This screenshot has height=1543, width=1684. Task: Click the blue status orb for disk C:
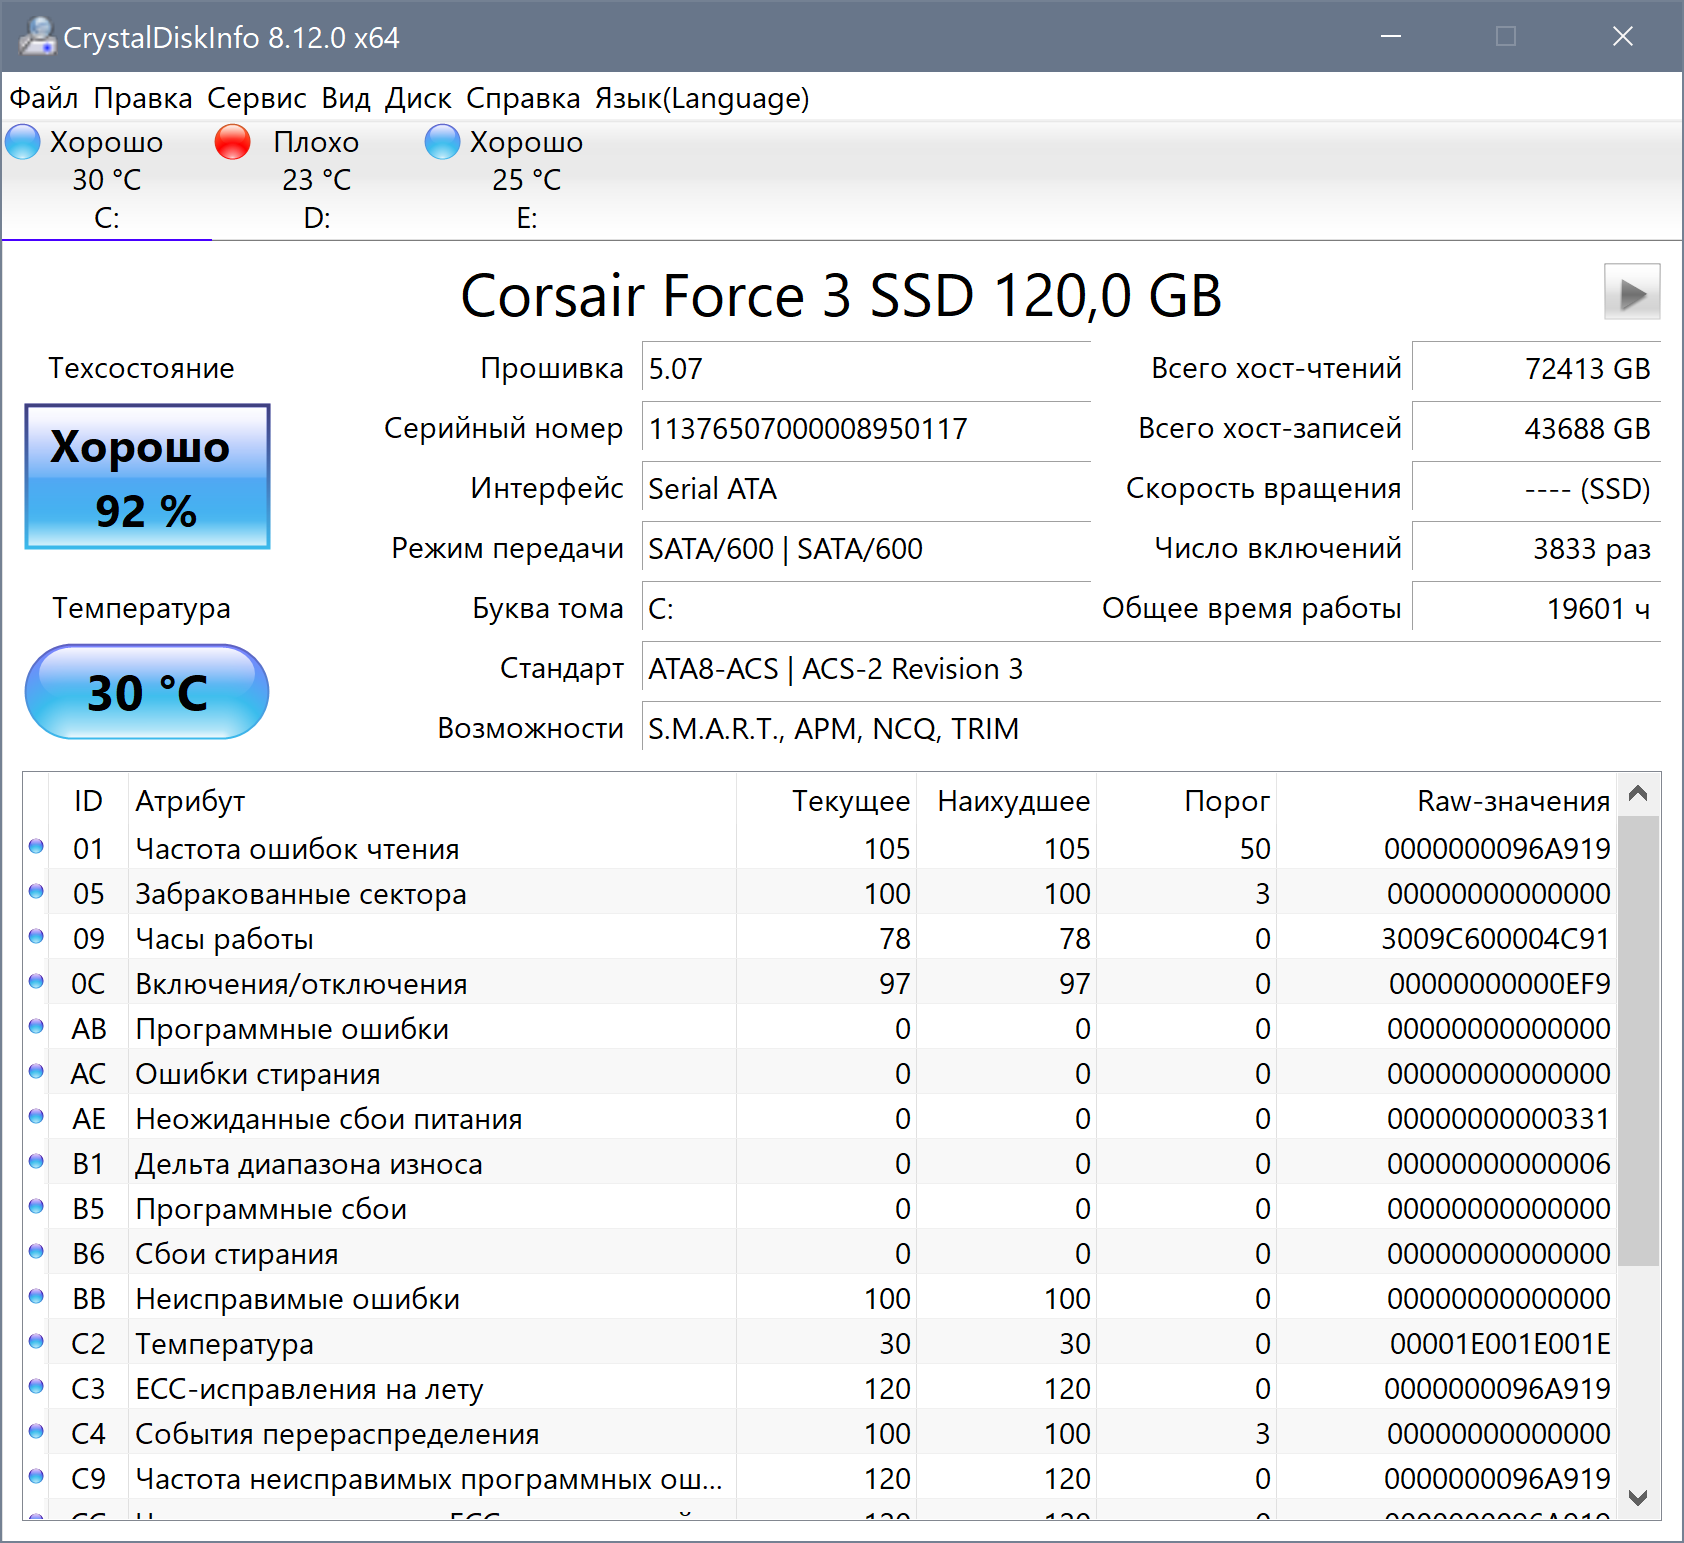(x=23, y=142)
